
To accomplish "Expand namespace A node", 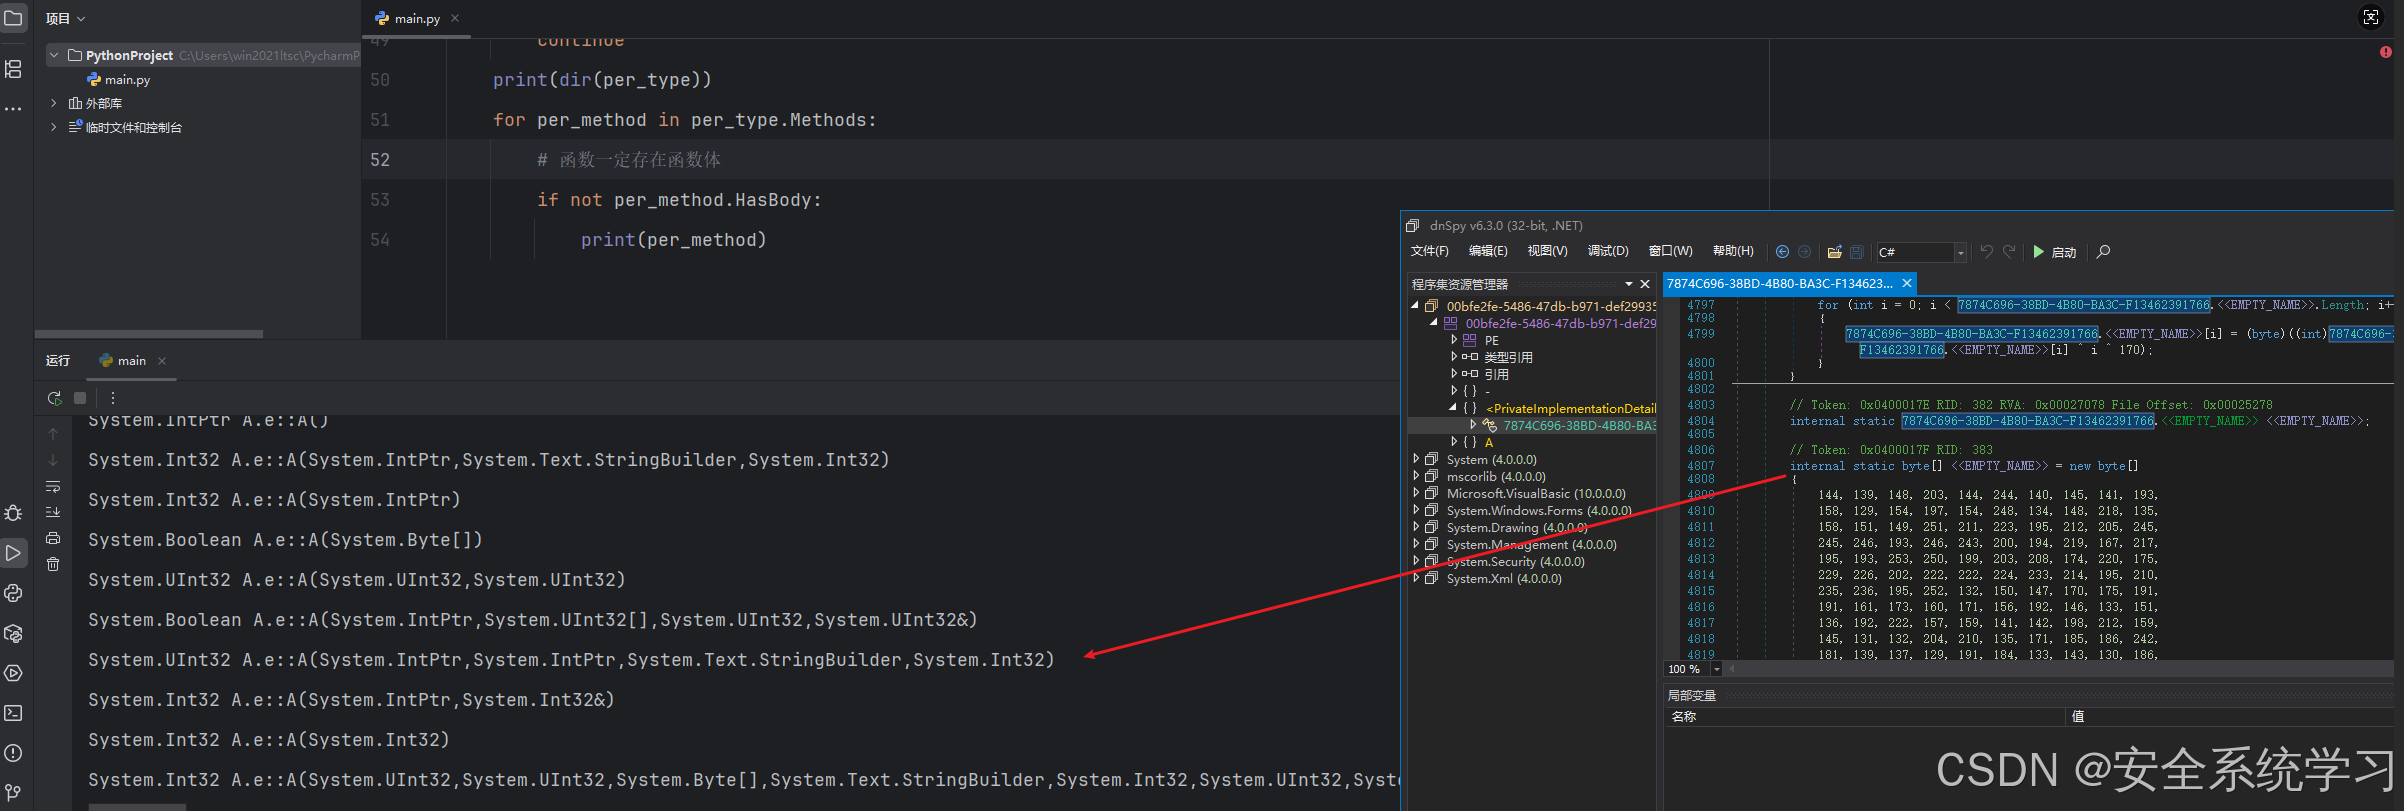I will point(1454,442).
